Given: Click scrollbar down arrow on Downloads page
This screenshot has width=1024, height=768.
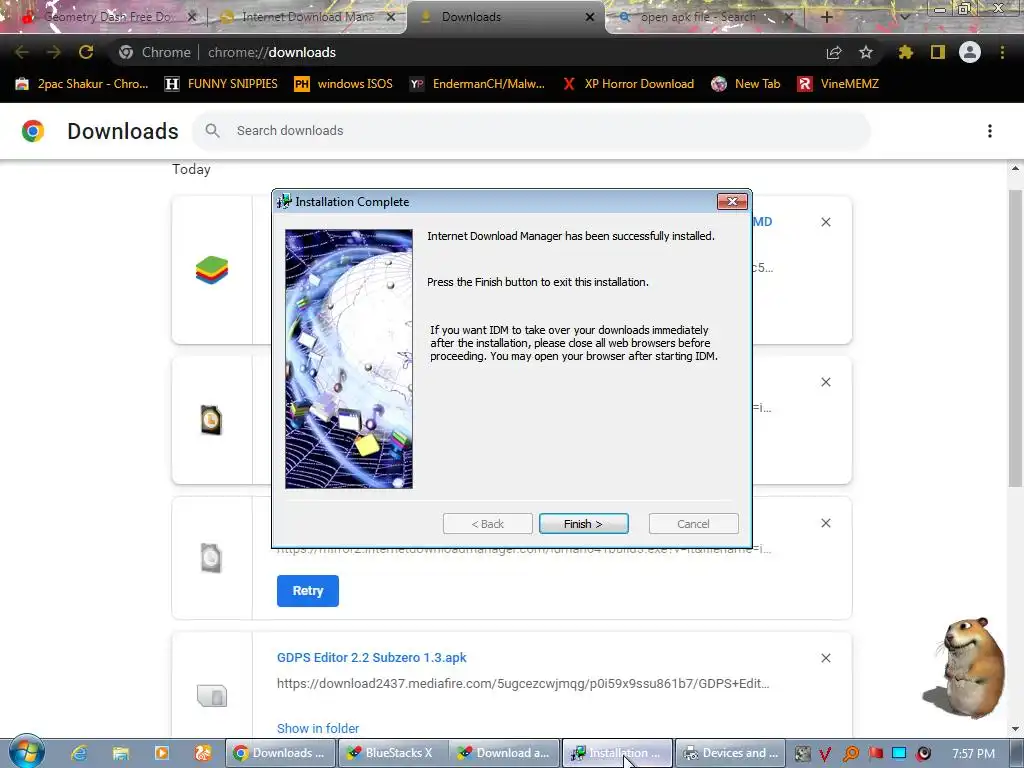Looking at the screenshot, I should 1015,729.
